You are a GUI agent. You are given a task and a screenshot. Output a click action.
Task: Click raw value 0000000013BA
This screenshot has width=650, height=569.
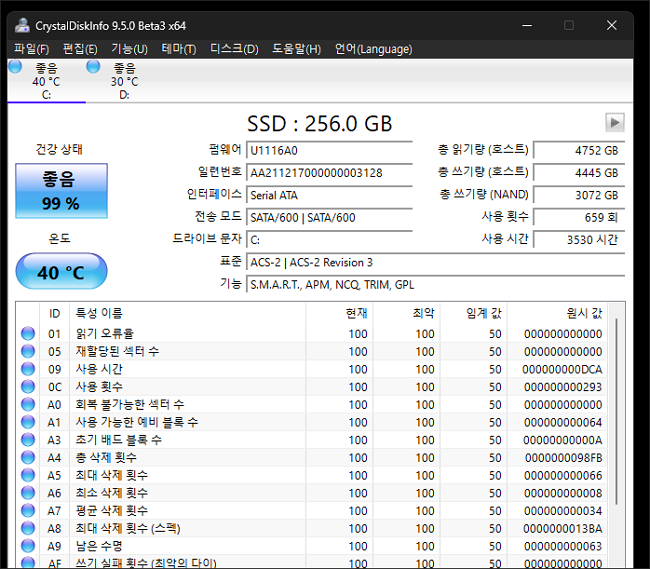pos(563,529)
